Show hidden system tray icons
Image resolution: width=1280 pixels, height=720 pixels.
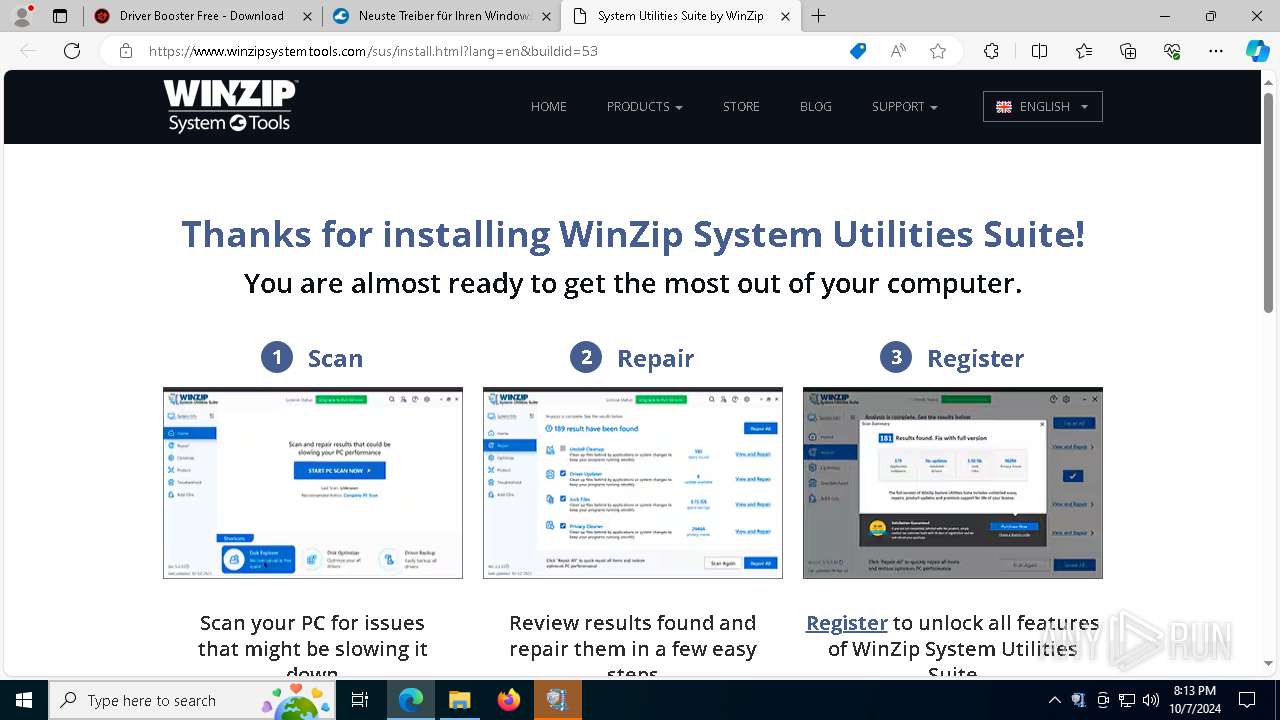tap(1054, 700)
